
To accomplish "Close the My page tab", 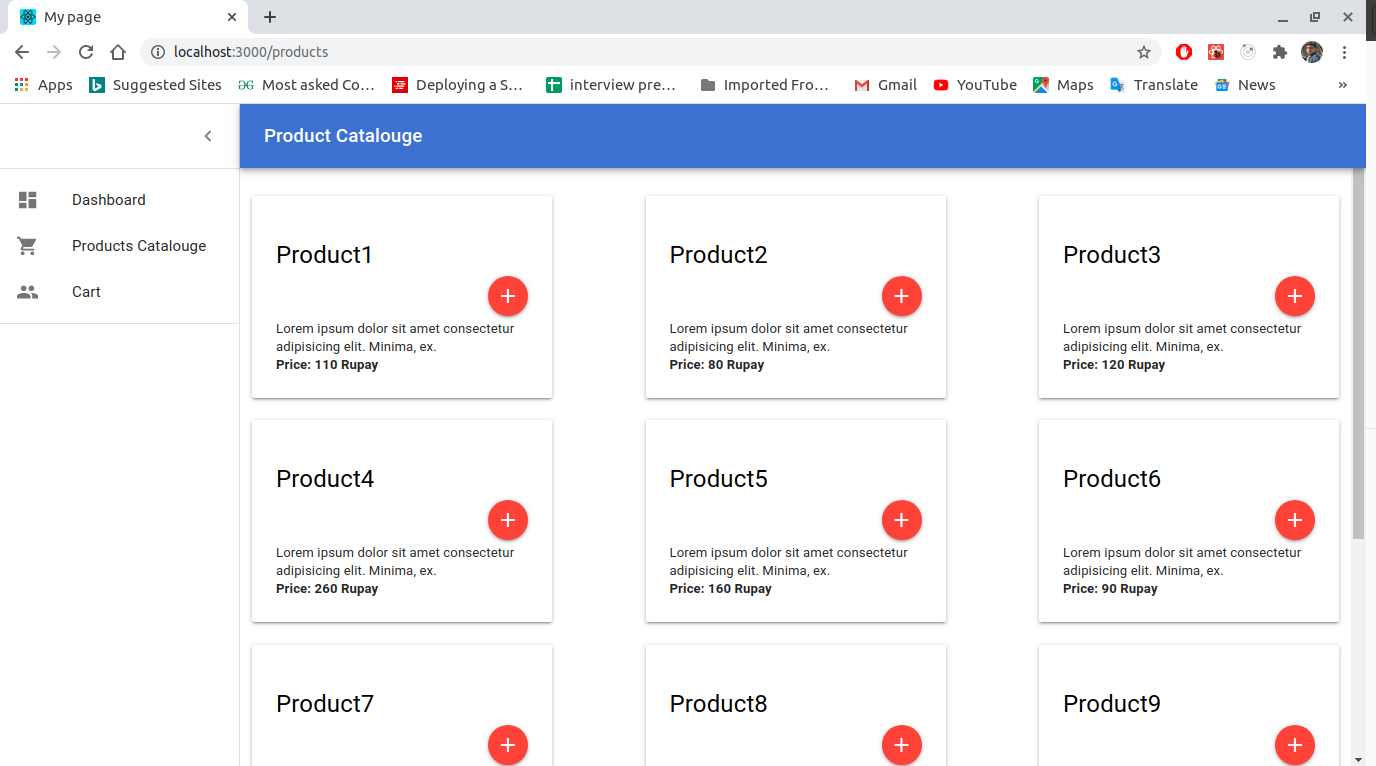I will (232, 17).
